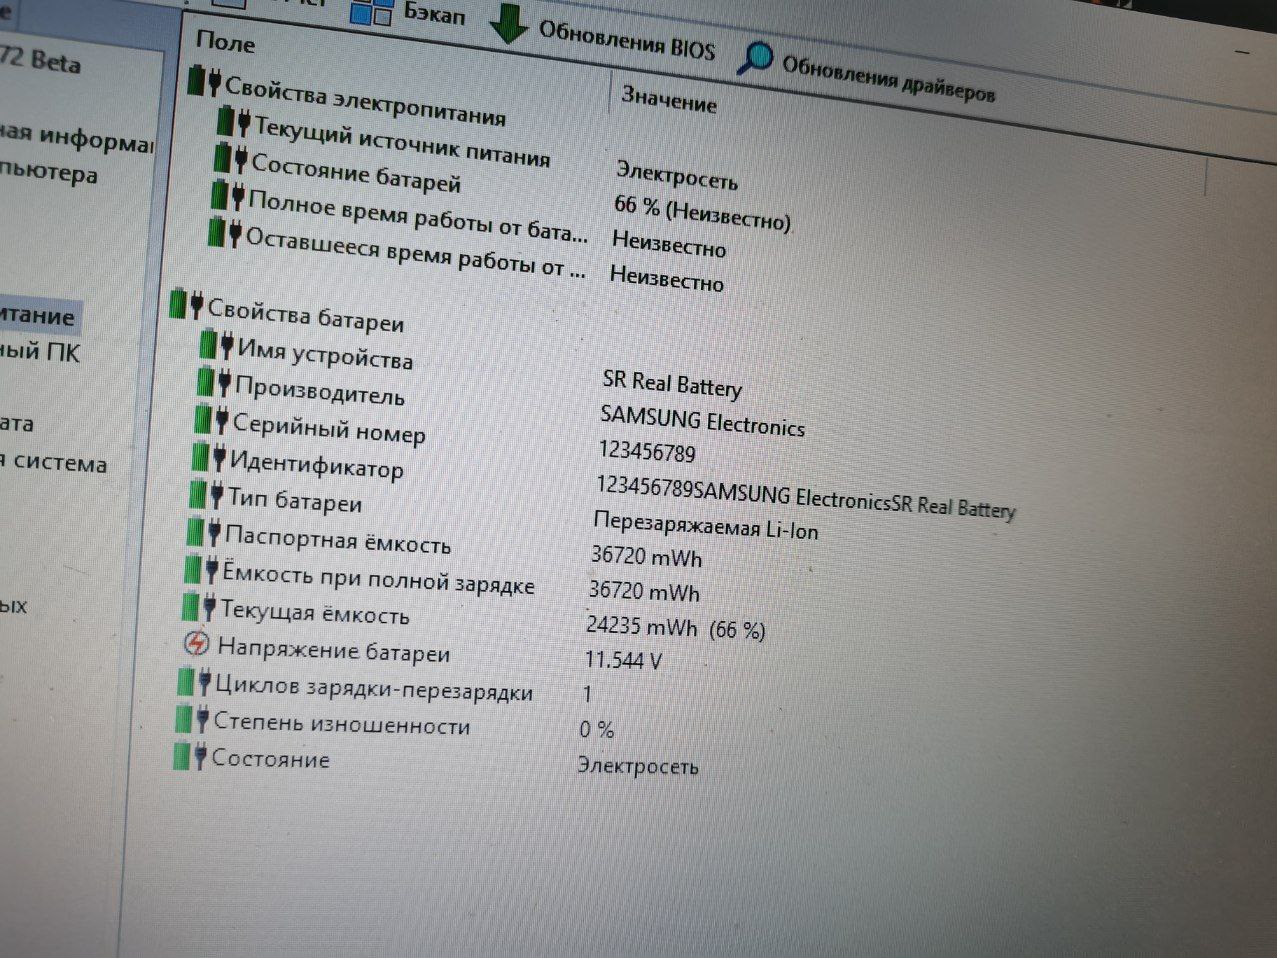The image size is (1277, 958).
Task: Open the sidebar item starting ая информа
Action: click(77, 139)
